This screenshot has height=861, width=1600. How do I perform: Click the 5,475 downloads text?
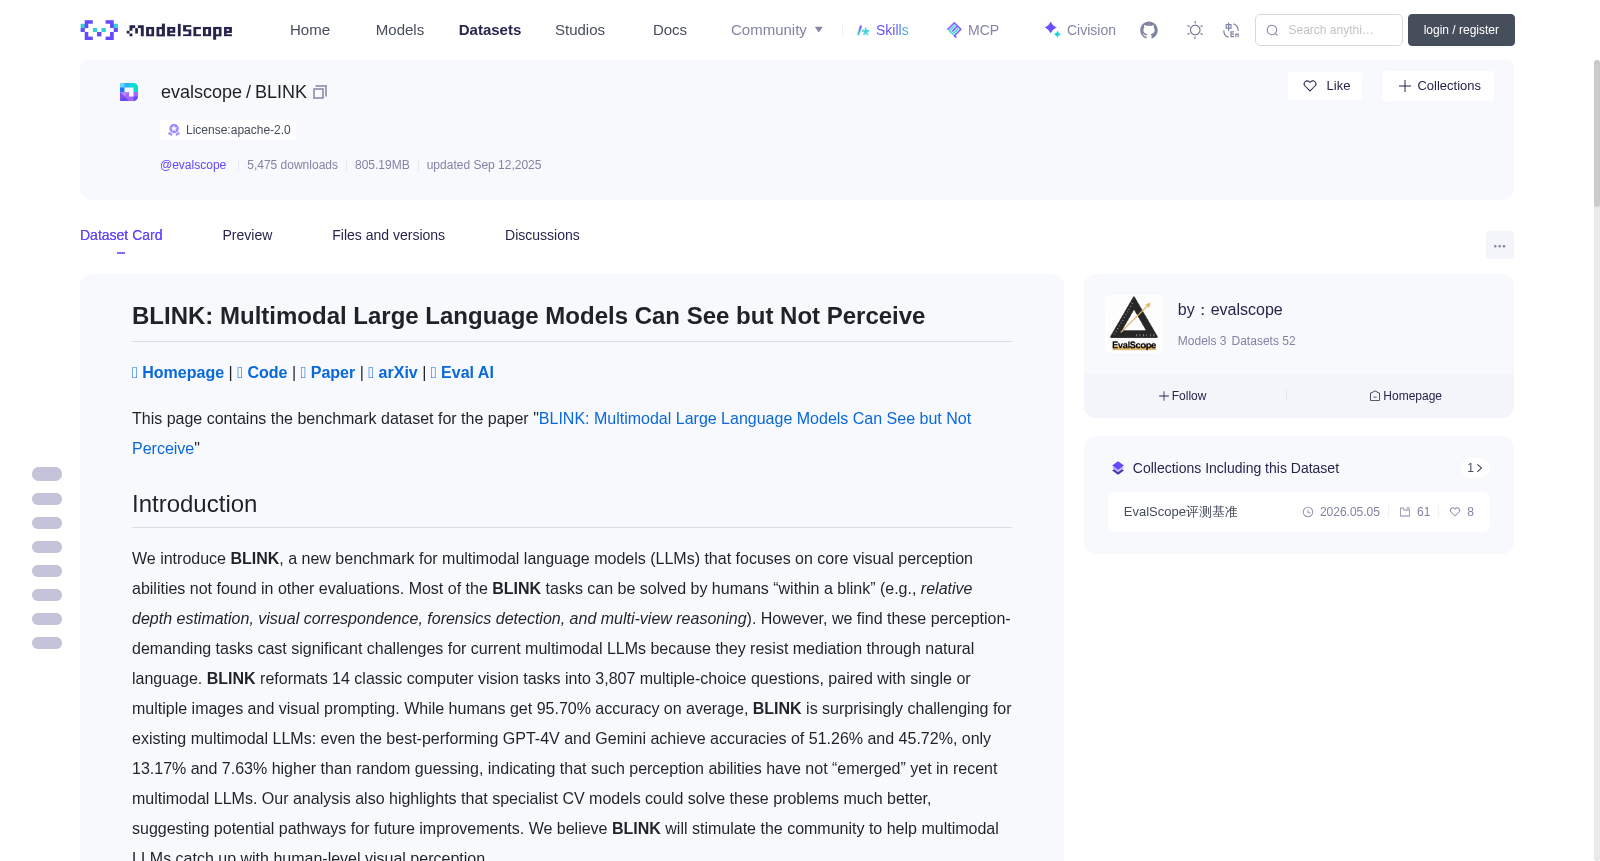[292, 165]
